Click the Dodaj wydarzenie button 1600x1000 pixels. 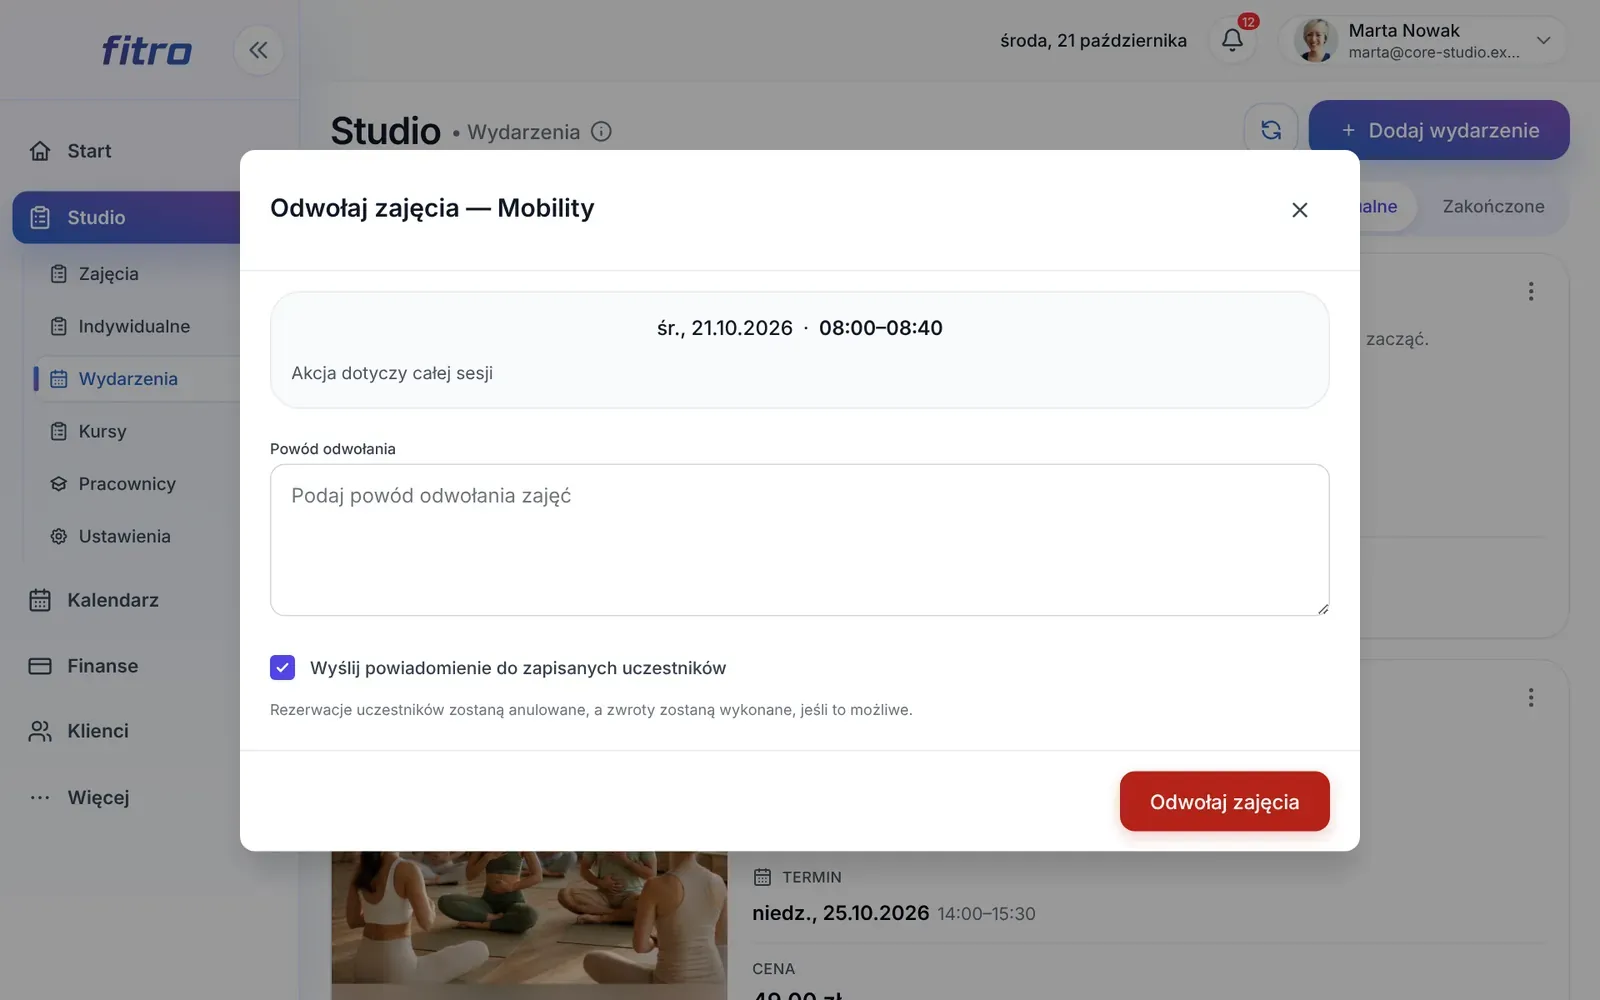coord(1438,130)
